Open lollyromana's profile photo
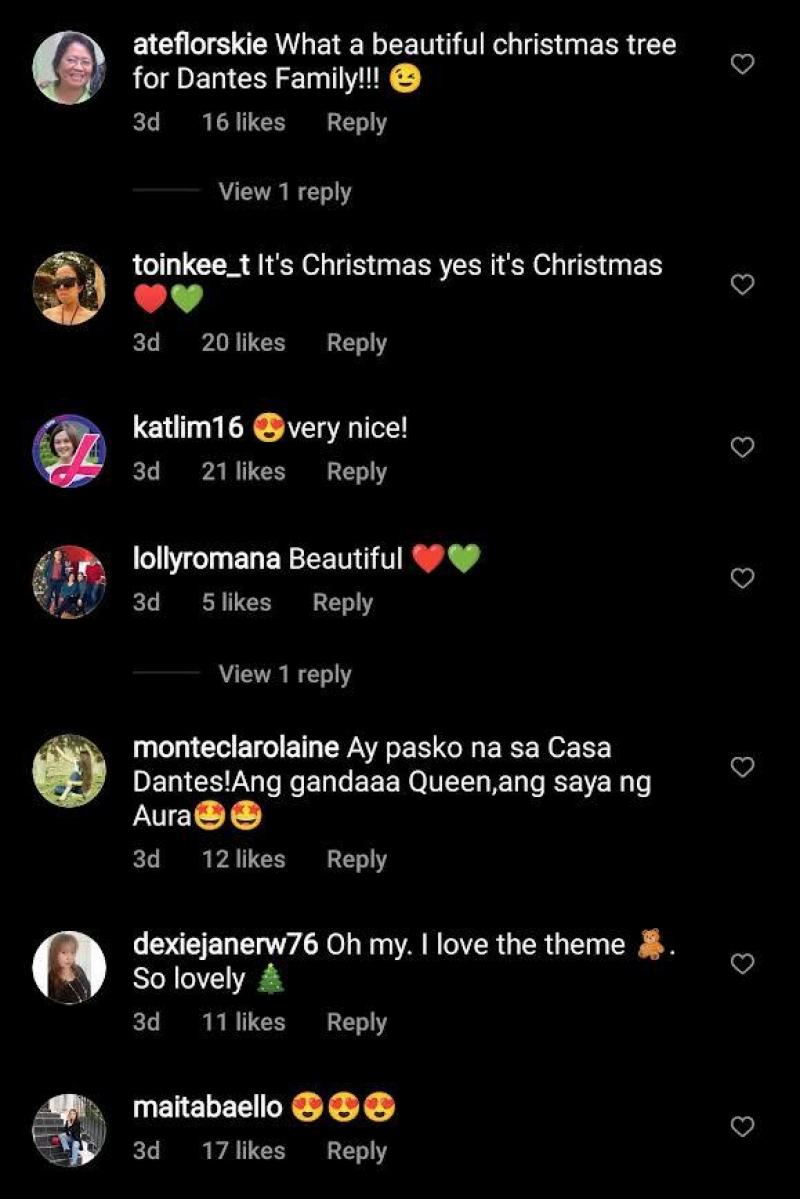800x1199 pixels. [70, 577]
